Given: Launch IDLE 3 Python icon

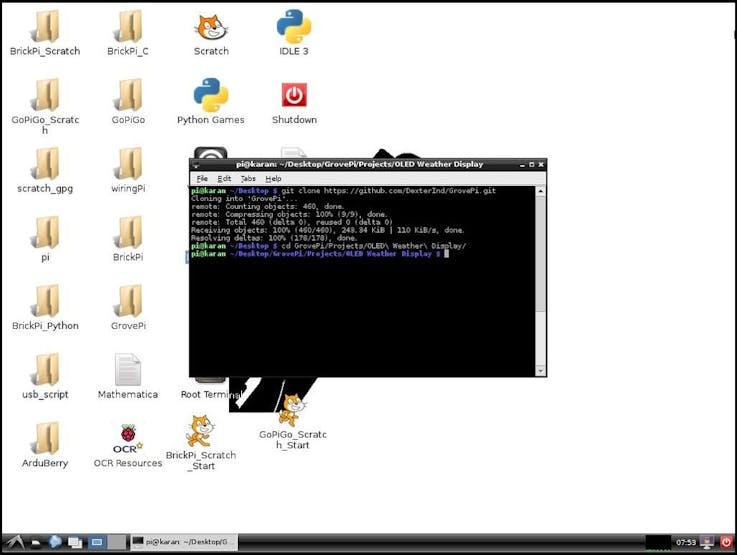Looking at the screenshot, I should [294, 26].
